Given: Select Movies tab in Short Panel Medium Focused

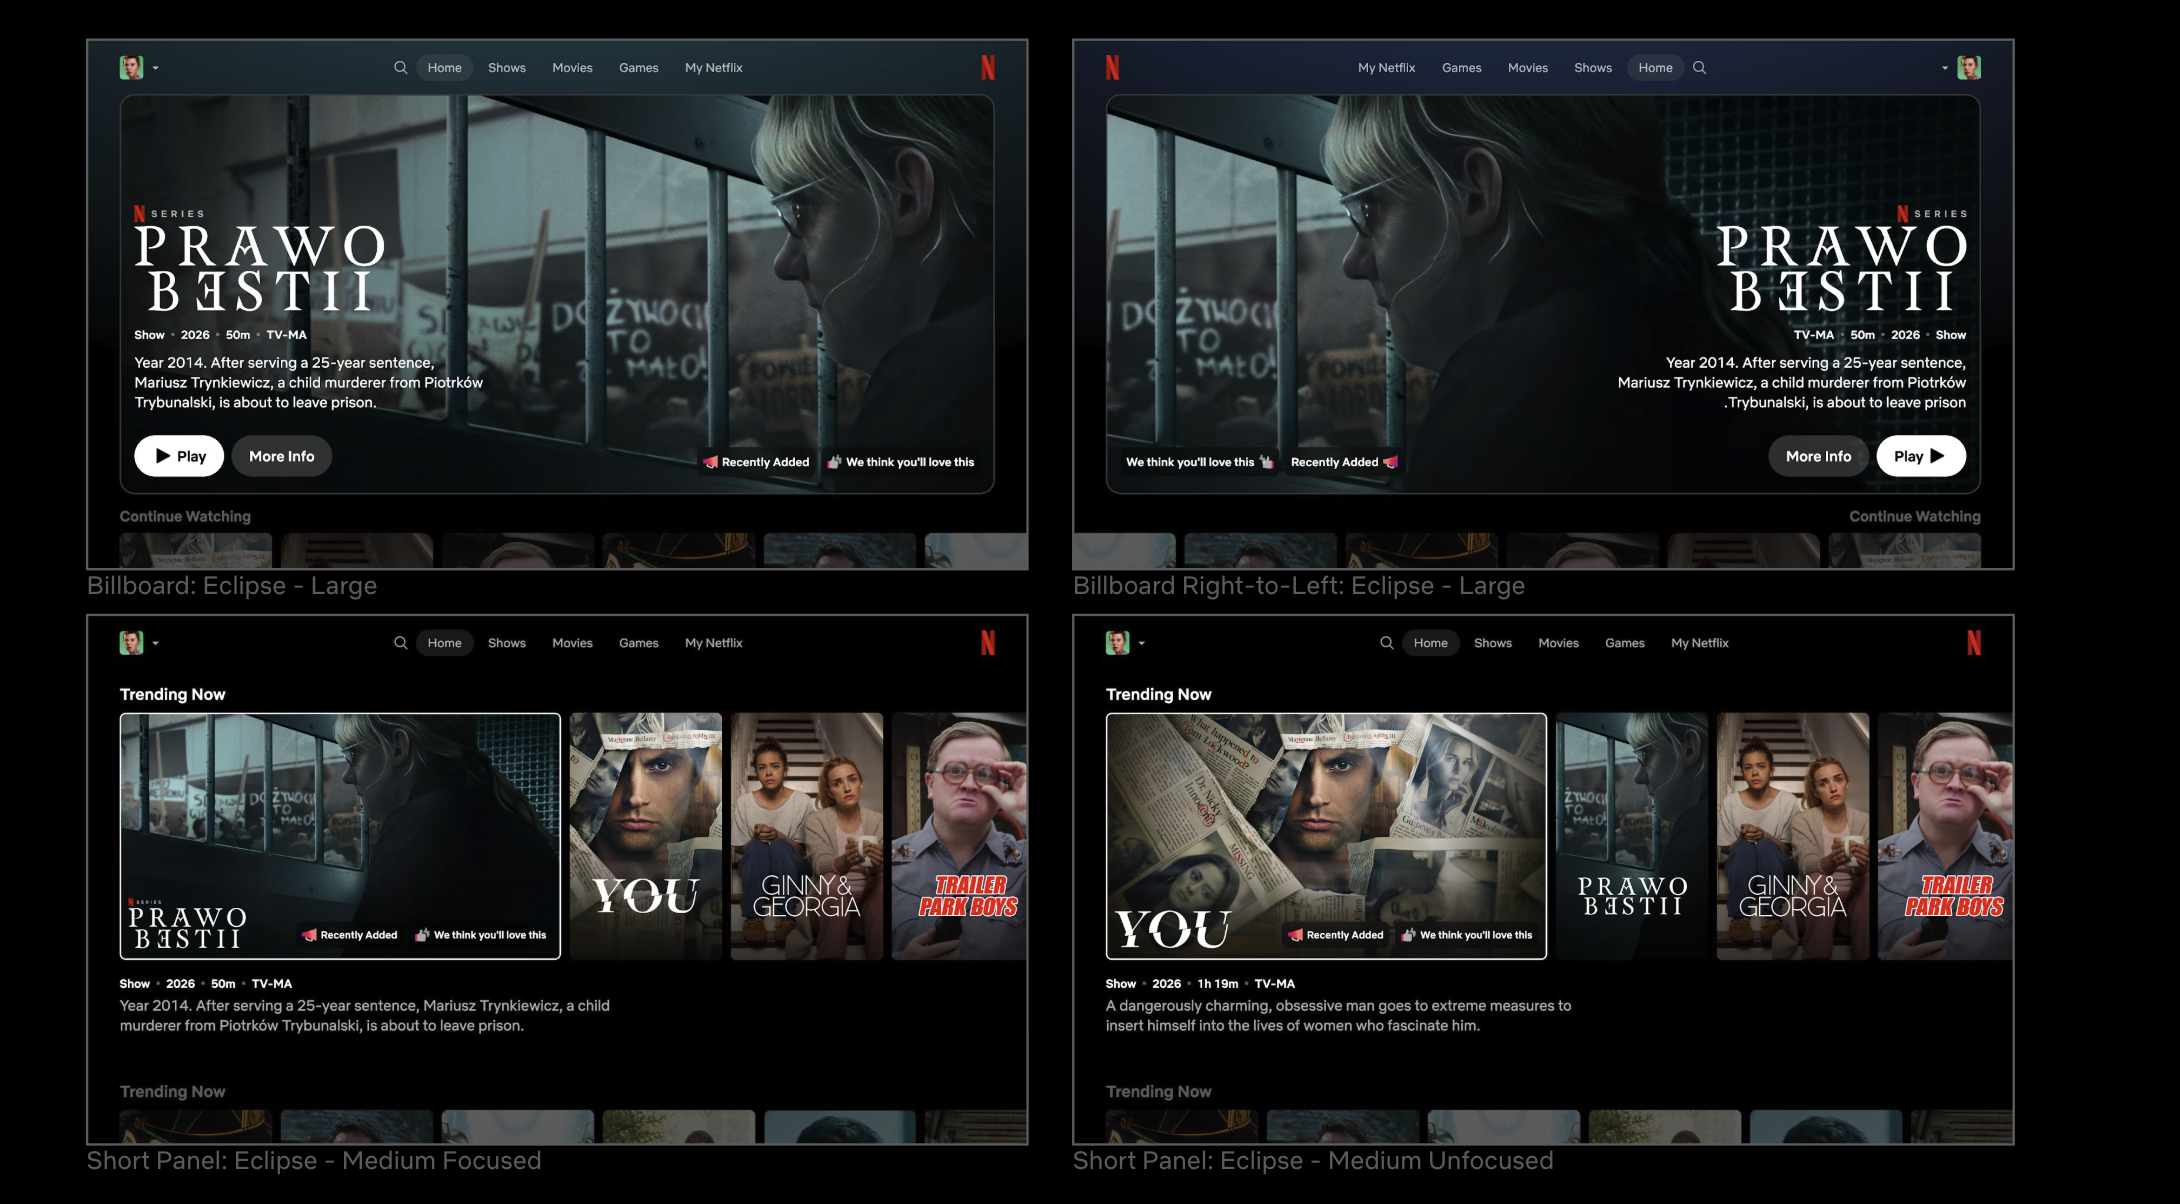Looking at the screenshot, I should (x=572, y=643).
